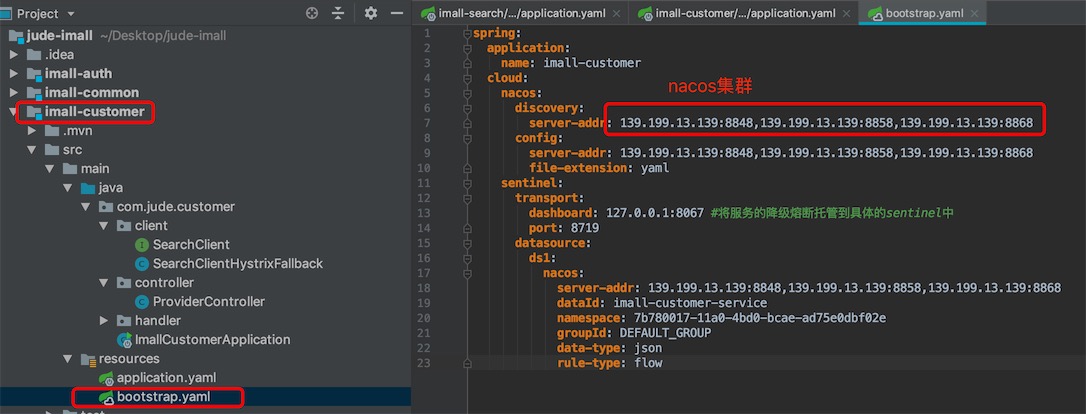Viewport: 1086px width, 414px height.
Task: Collapse the com.jude.customer package
Action: click(x=86, y=207)
